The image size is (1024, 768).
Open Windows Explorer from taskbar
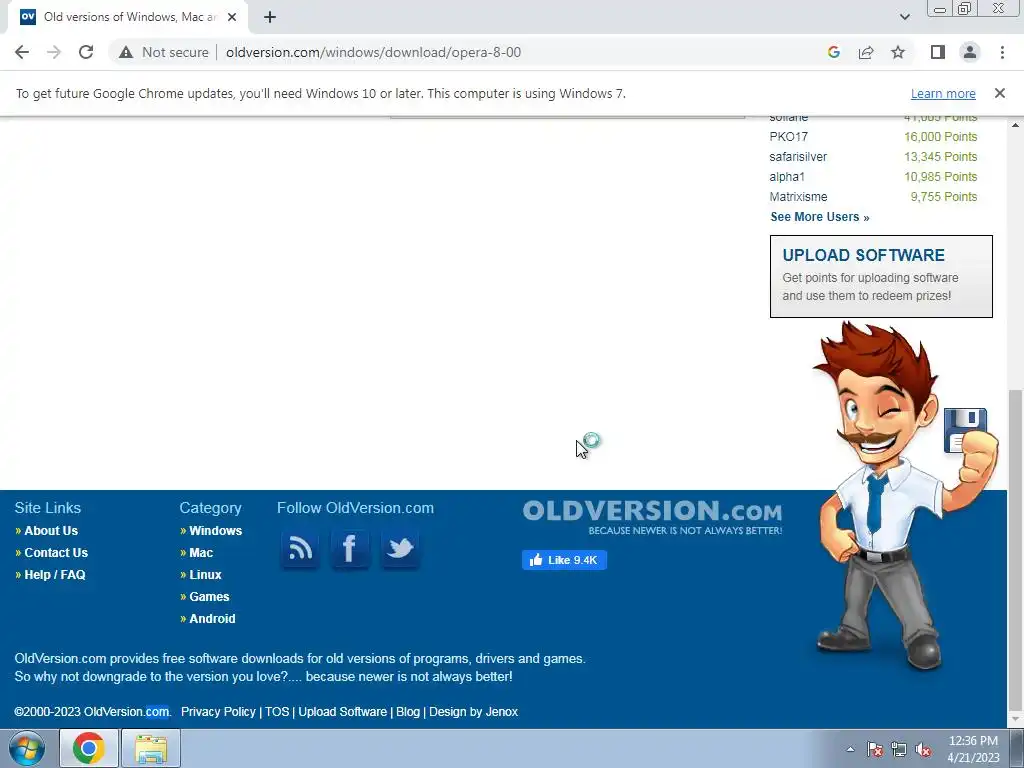(x=151, y=748)
